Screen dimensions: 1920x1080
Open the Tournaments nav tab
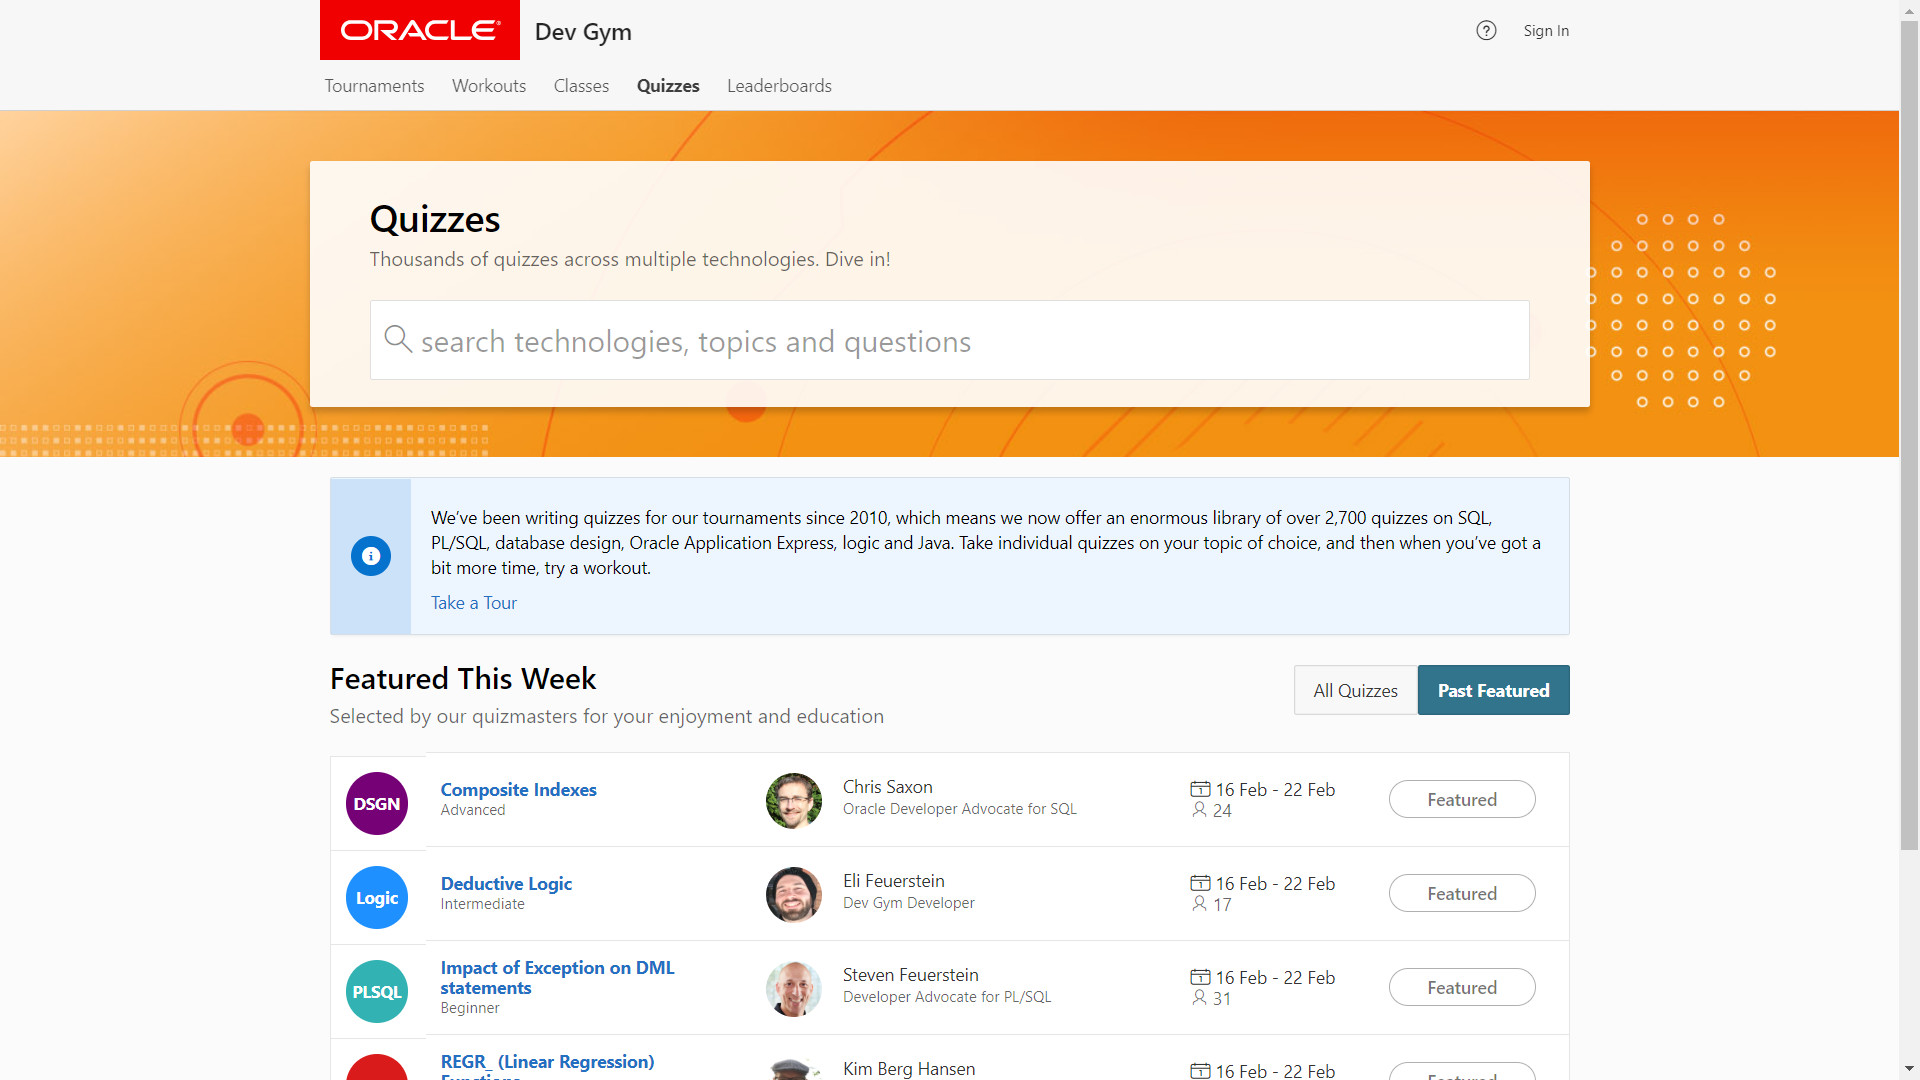(x=374, y=86)
